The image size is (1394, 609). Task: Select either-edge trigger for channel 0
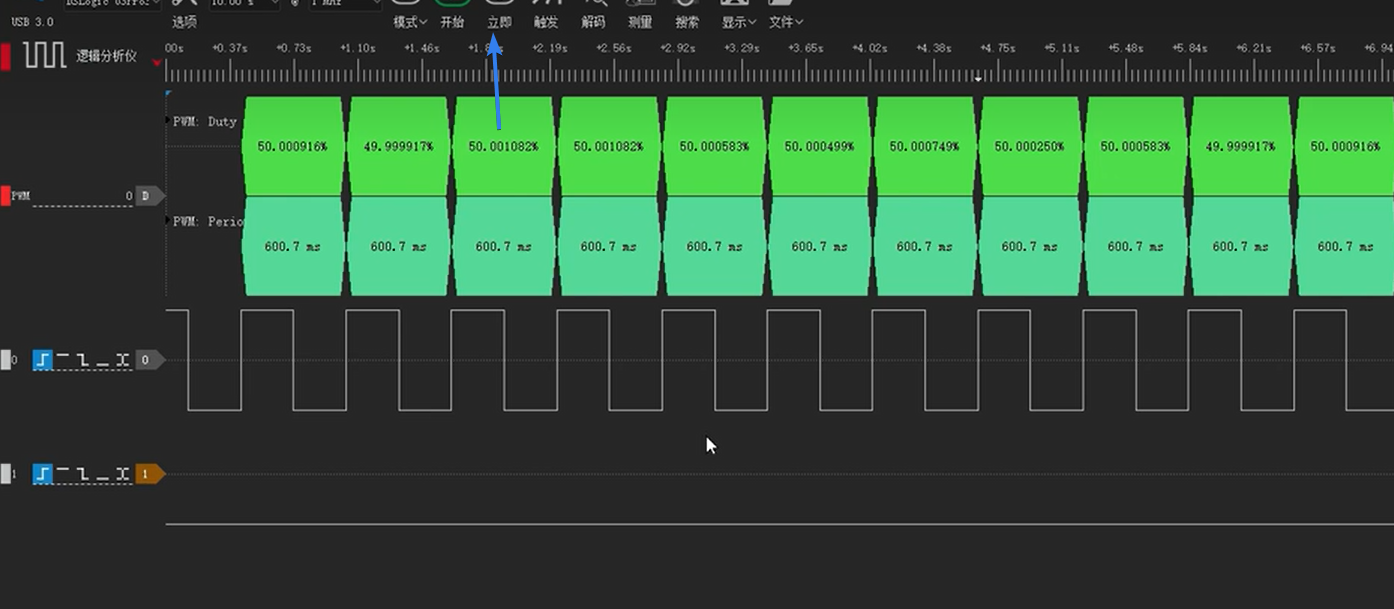point(123,360)
